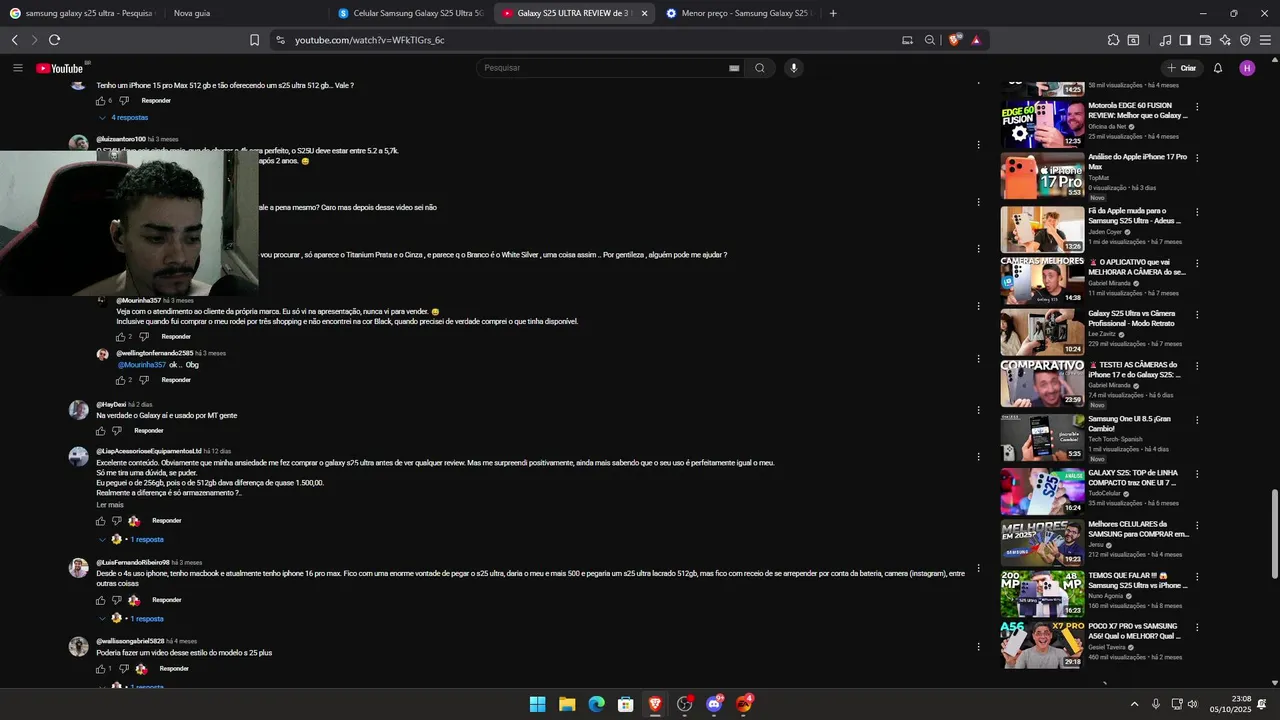
Task: Open the @LuisFernandoRibeiro98 channel link
Action: [x=133, y=563]
